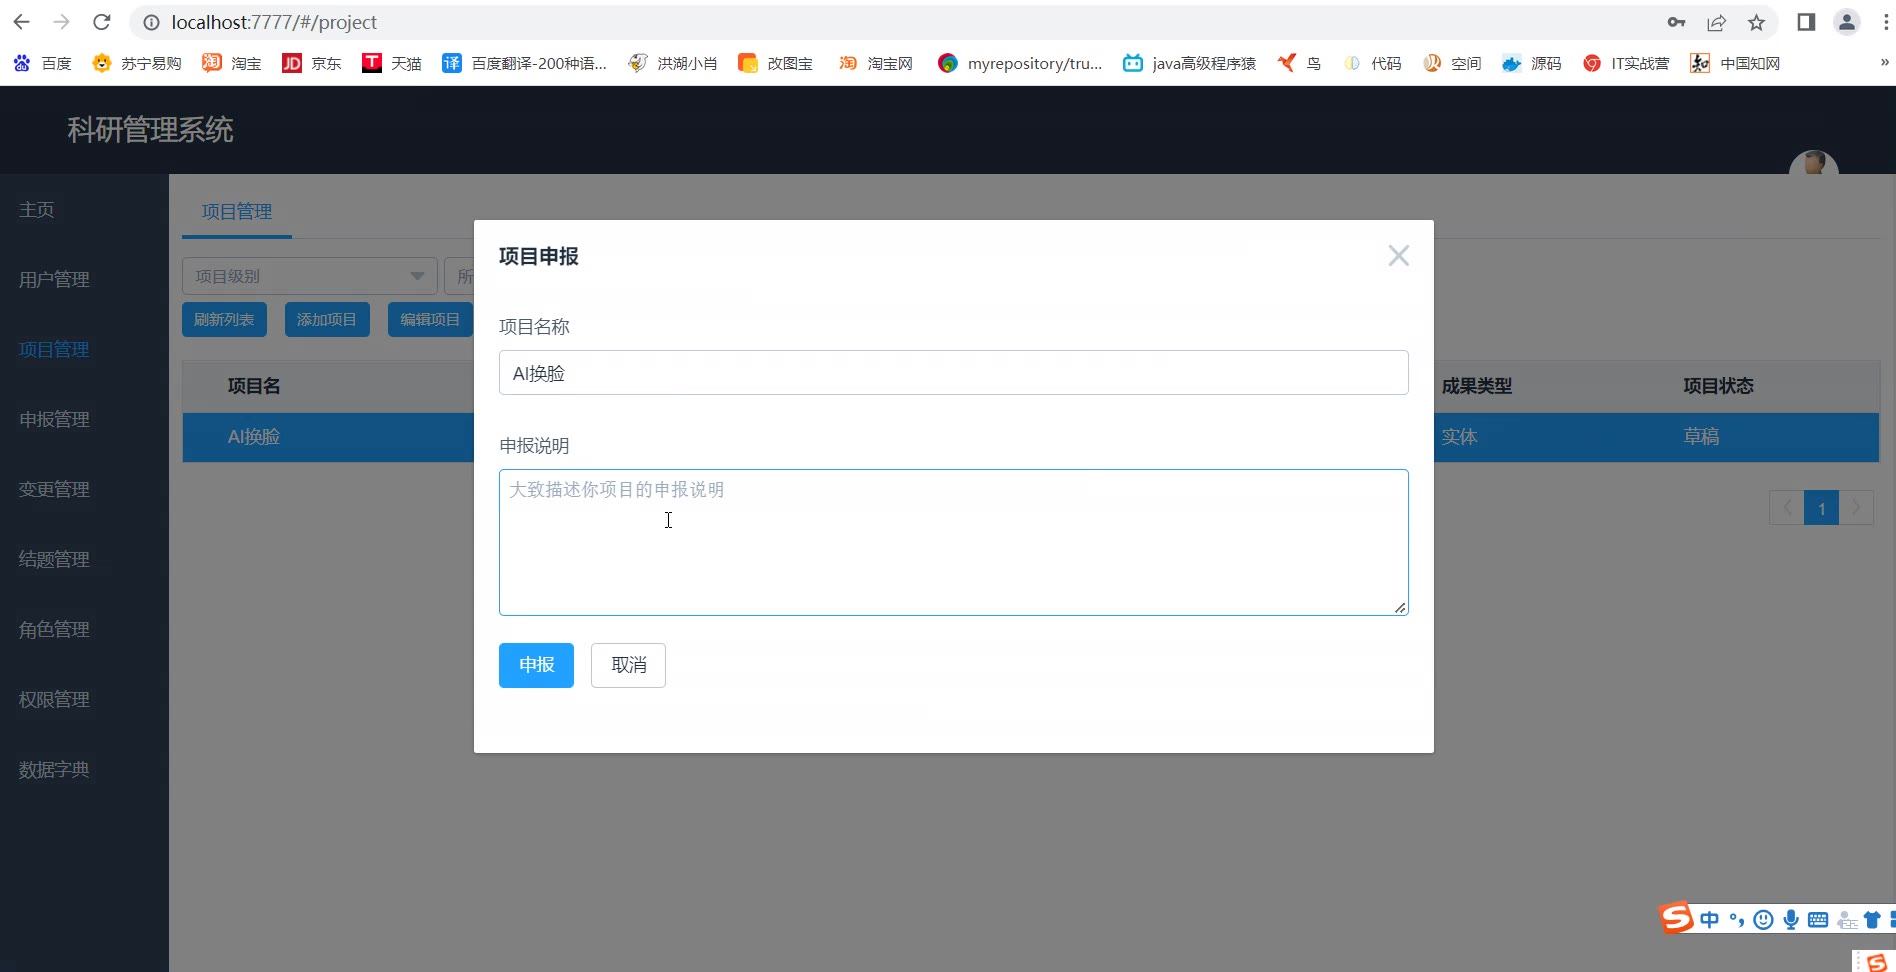Click the pagination next arrow

point(1856,508)
